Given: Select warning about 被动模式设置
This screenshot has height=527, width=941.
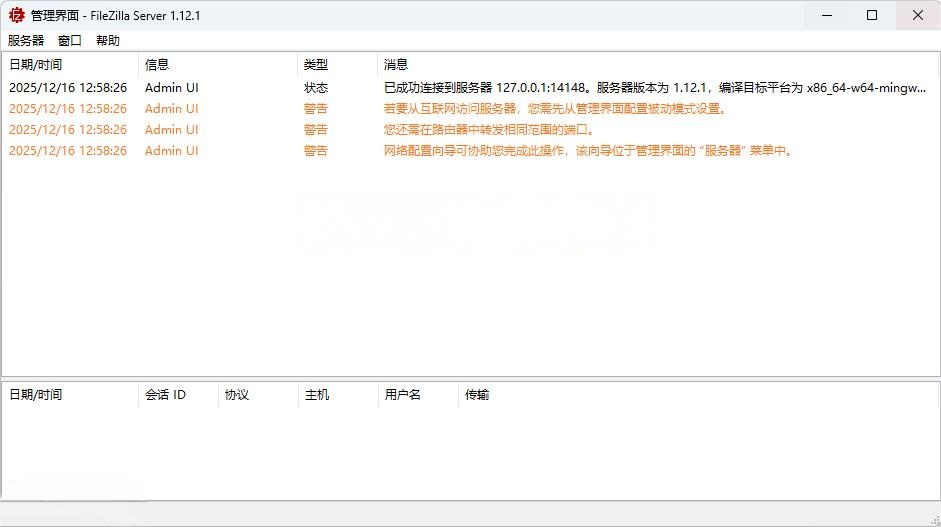Looking at the screenshot, I should click(555, 109).
